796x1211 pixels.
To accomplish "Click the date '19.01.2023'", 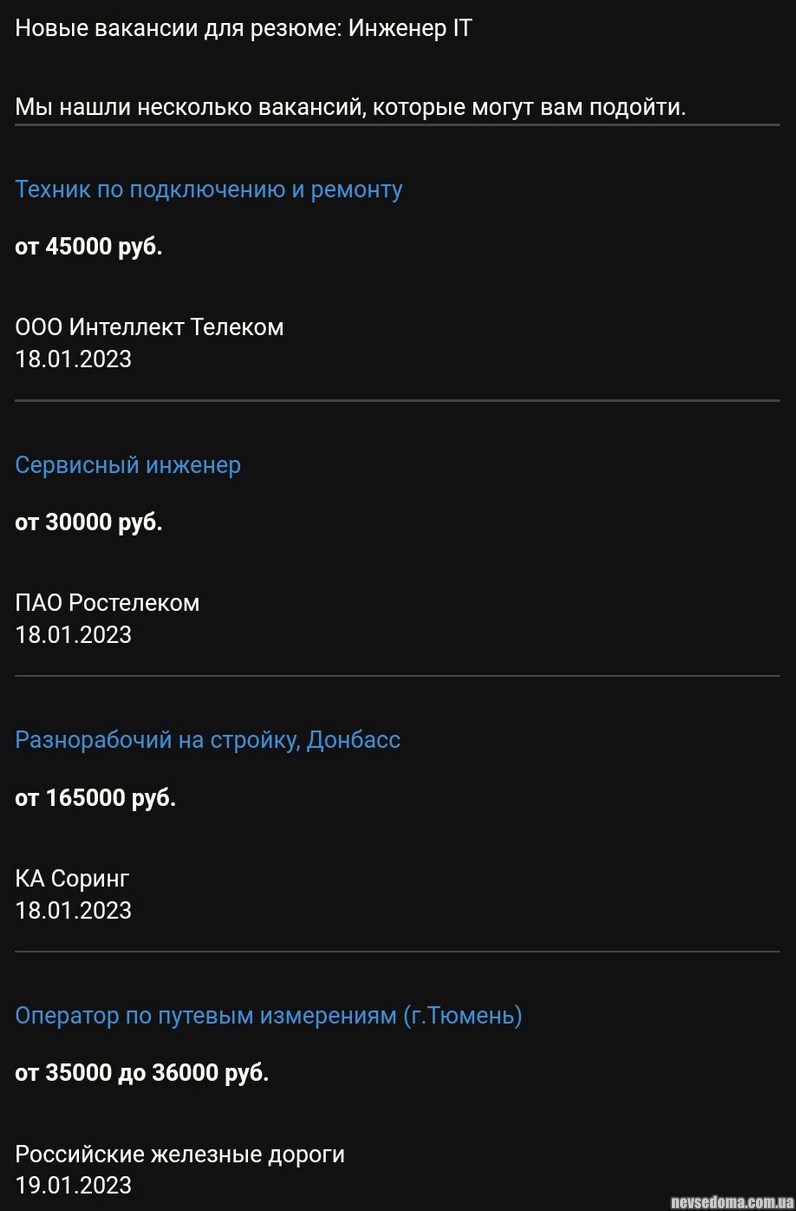I will pyautogui.click(x=73, y=1186).
